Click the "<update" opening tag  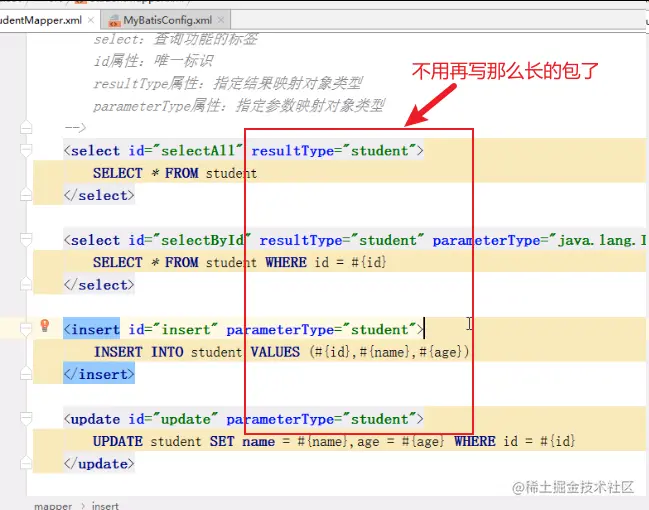(92, 419)
